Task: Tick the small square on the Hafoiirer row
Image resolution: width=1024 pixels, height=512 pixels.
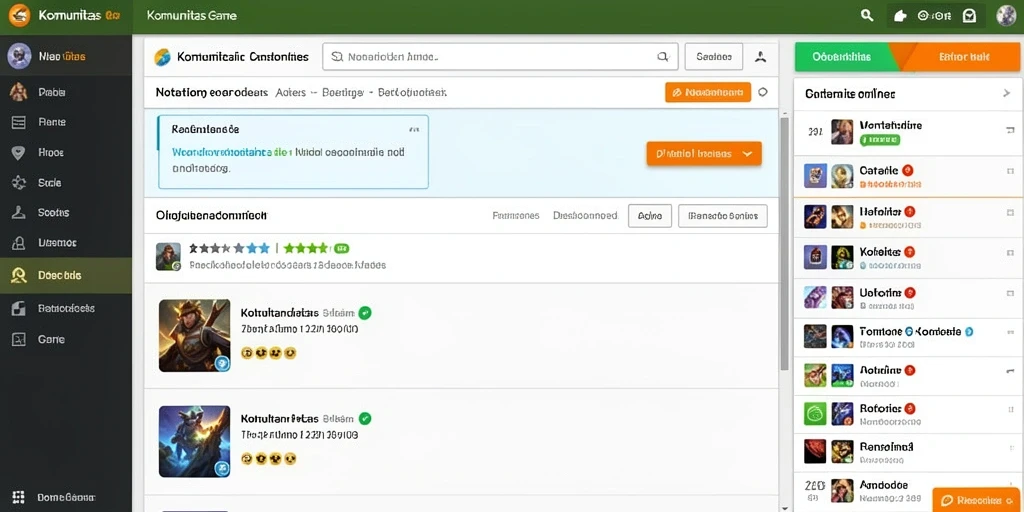Action: point(1010,212)
